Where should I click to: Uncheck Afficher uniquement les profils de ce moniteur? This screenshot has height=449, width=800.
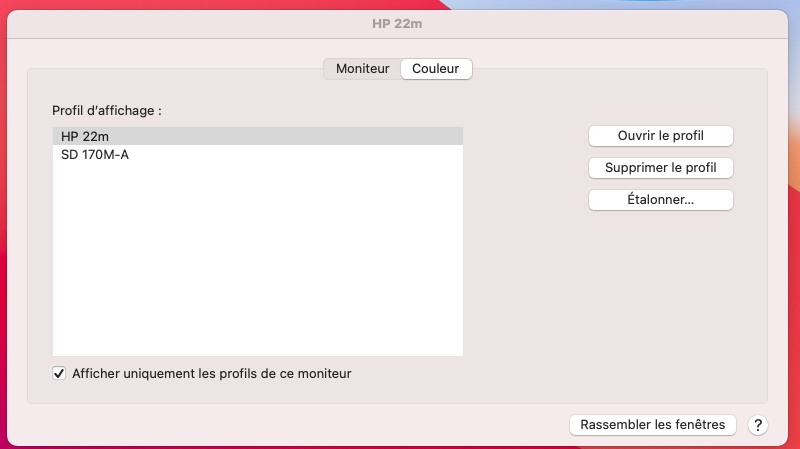coord(59,373)
